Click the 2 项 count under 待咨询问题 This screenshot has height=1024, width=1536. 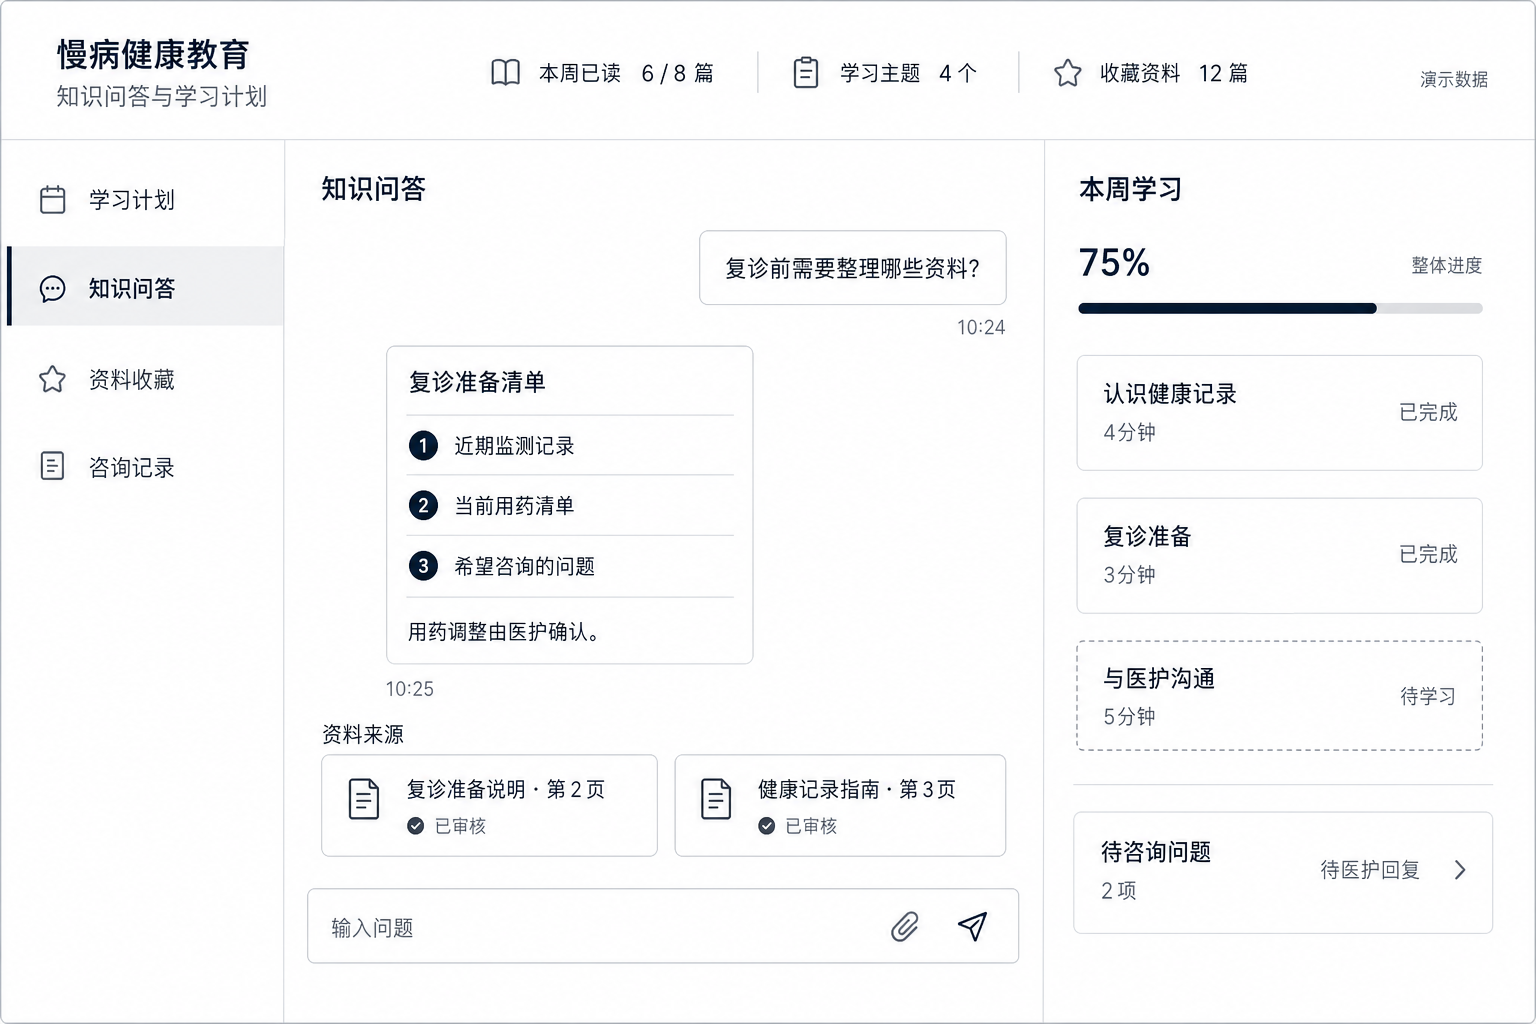pos(1119,891)
